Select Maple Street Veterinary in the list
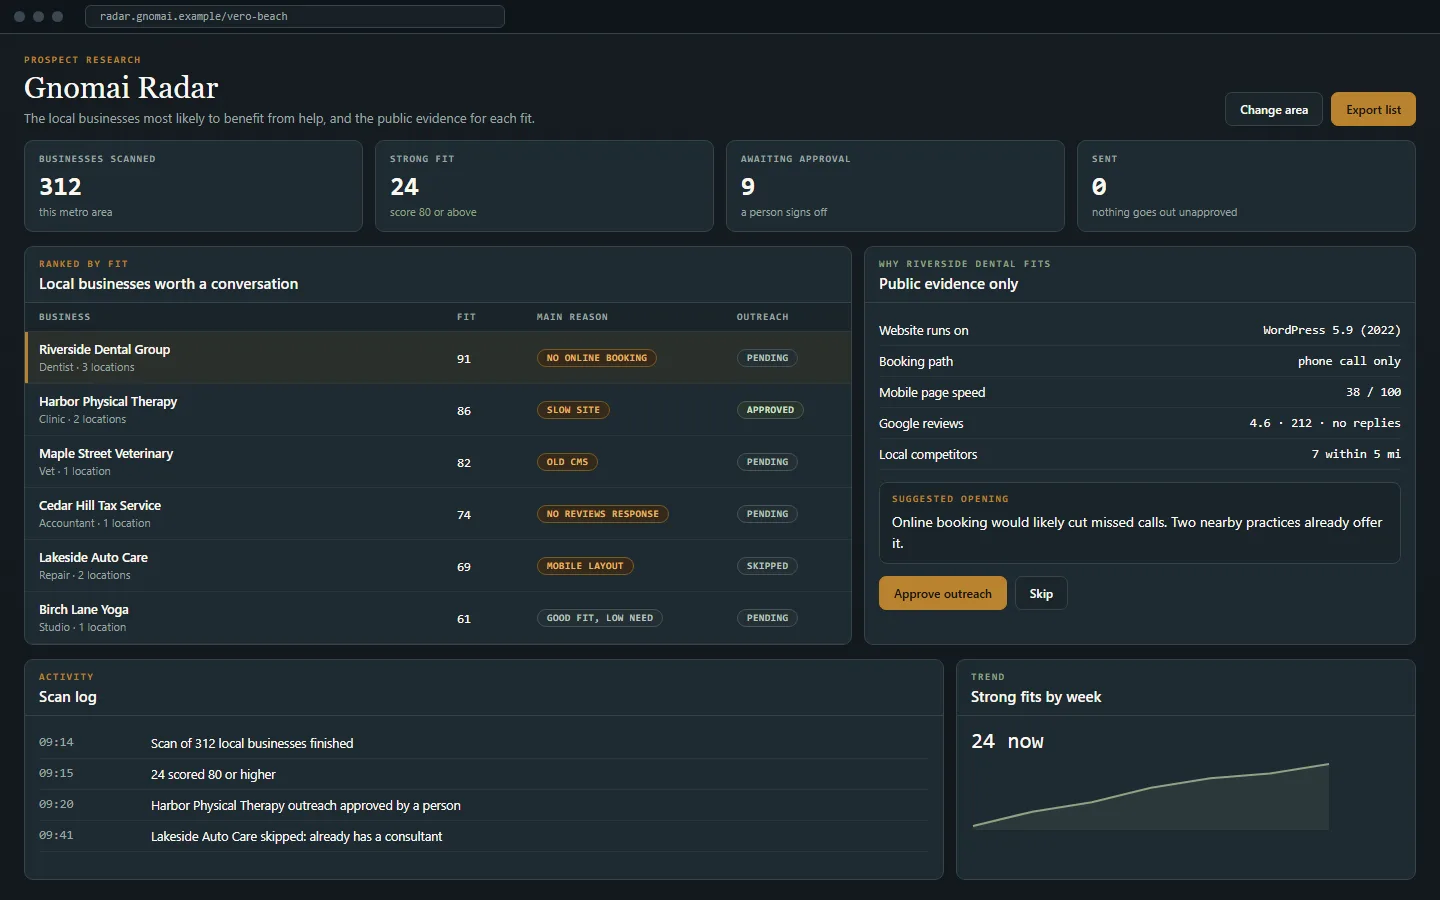 pyautogui.click(x=438, y=462)
